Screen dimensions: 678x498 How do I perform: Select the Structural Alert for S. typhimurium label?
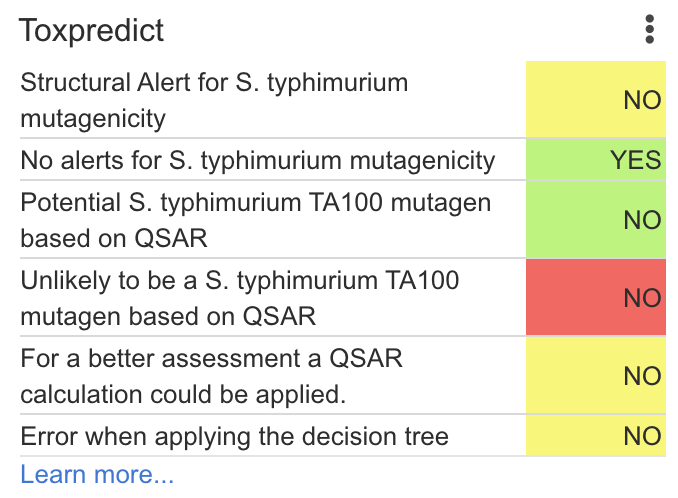click(214, 100)
